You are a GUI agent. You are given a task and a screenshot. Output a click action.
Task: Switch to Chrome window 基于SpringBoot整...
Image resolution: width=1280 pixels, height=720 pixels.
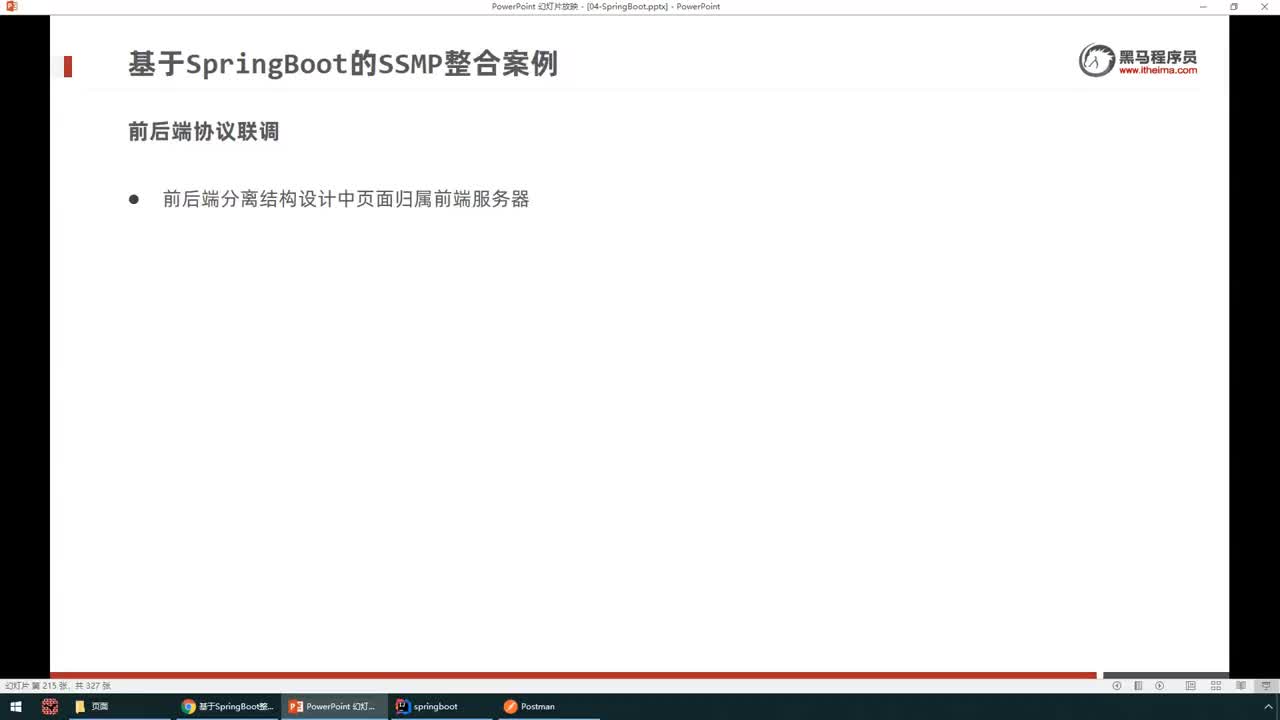click(x=228, y=706)
